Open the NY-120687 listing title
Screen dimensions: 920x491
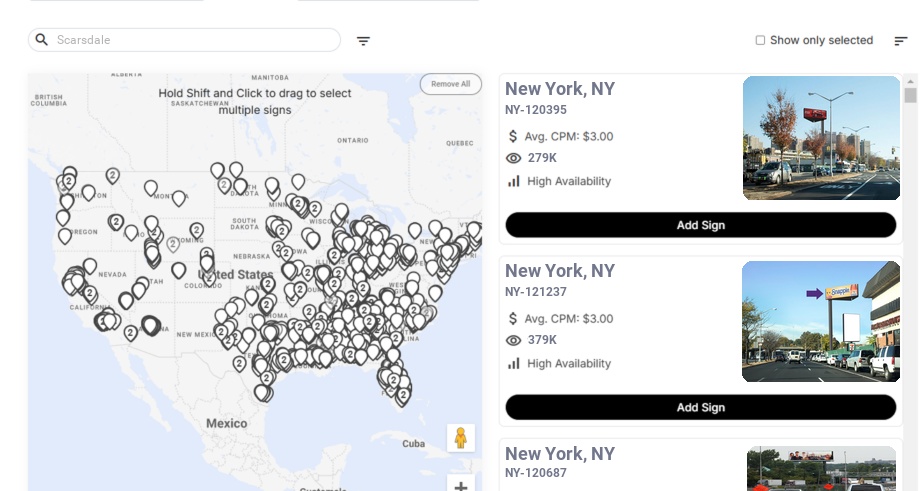[559, 454]
